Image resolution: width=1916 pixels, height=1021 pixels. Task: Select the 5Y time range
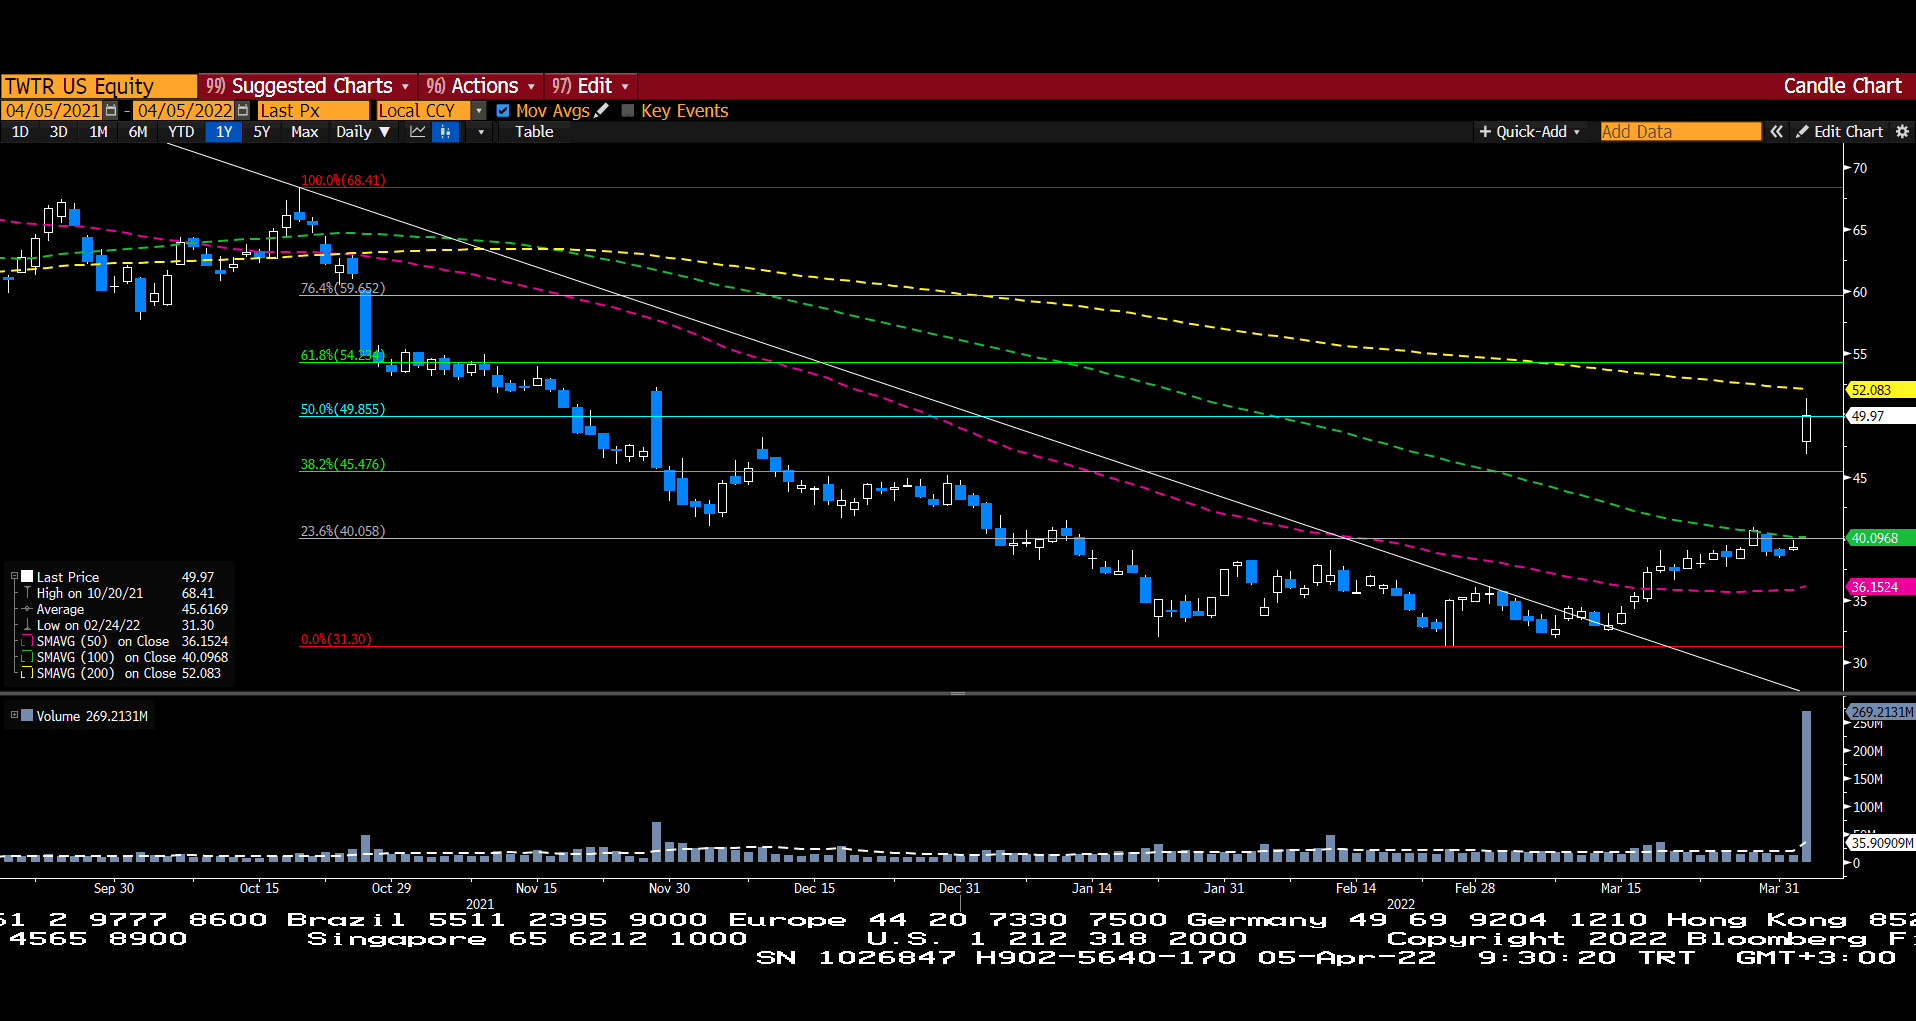coord(262,132)
